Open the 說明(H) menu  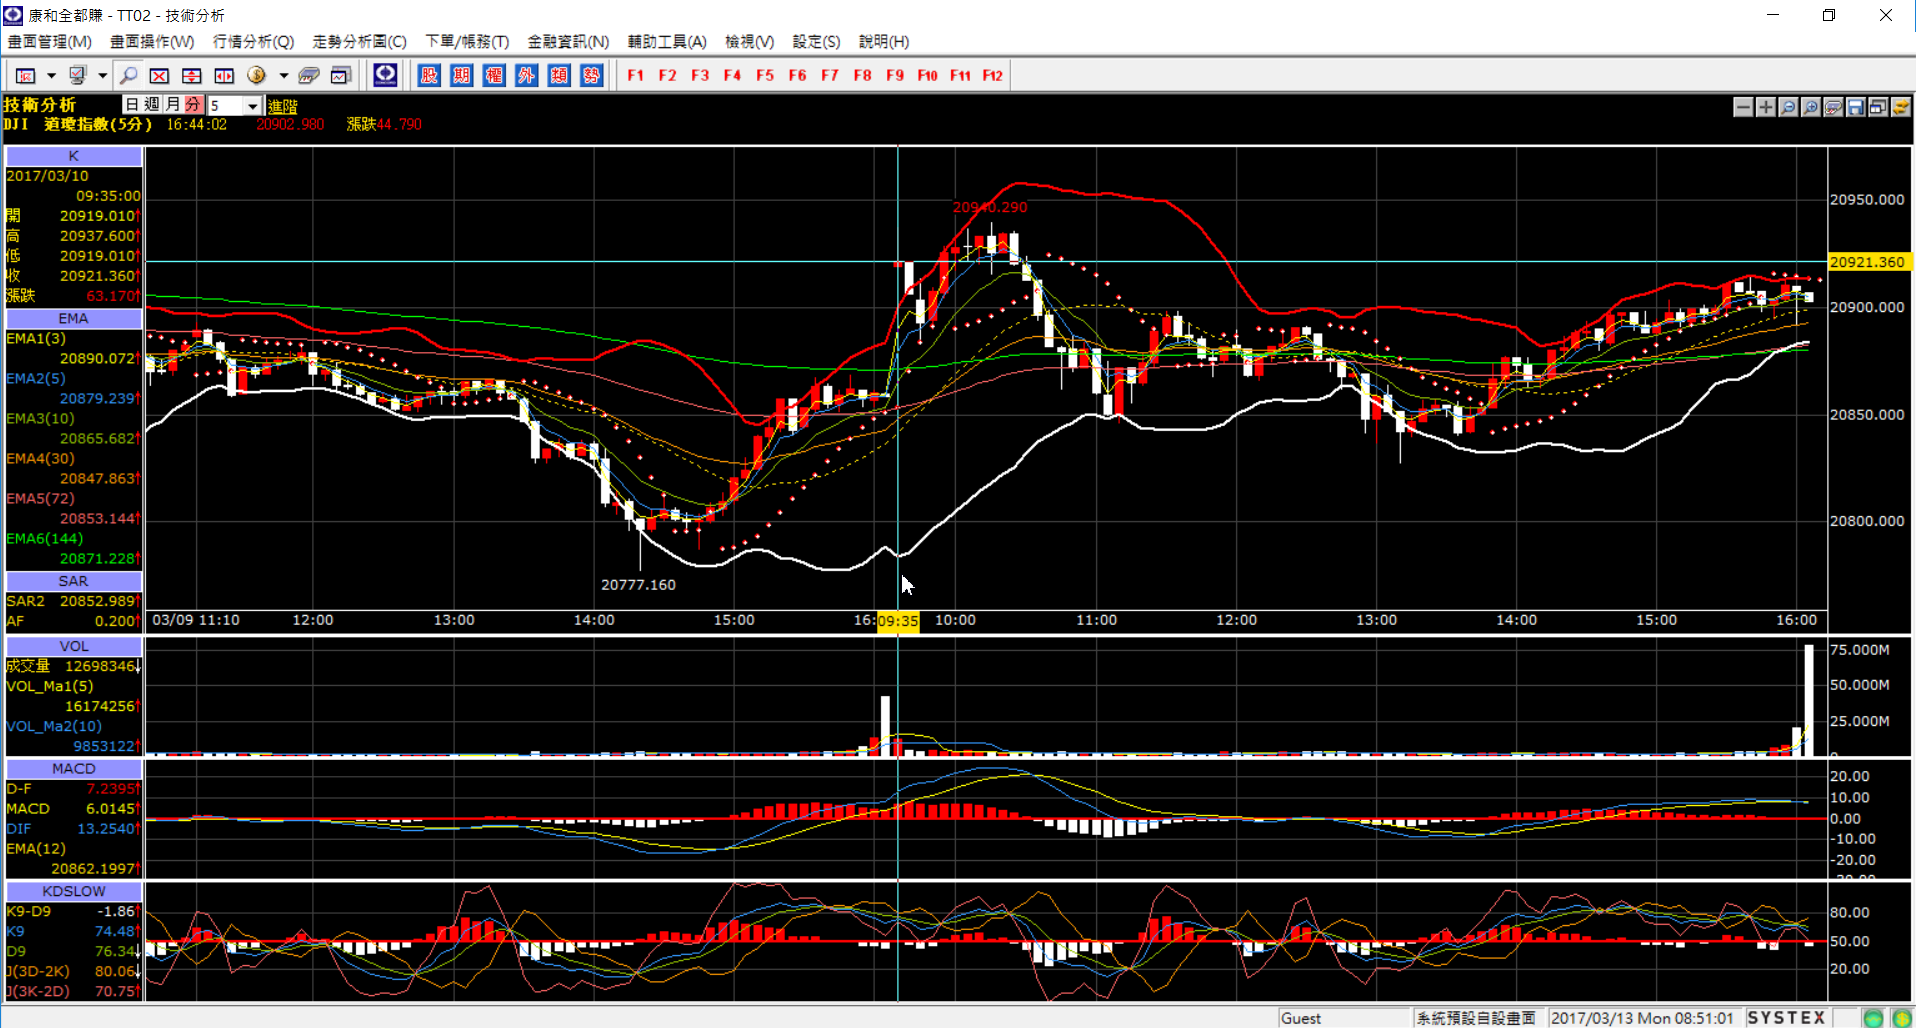click(x=884, y=41)
